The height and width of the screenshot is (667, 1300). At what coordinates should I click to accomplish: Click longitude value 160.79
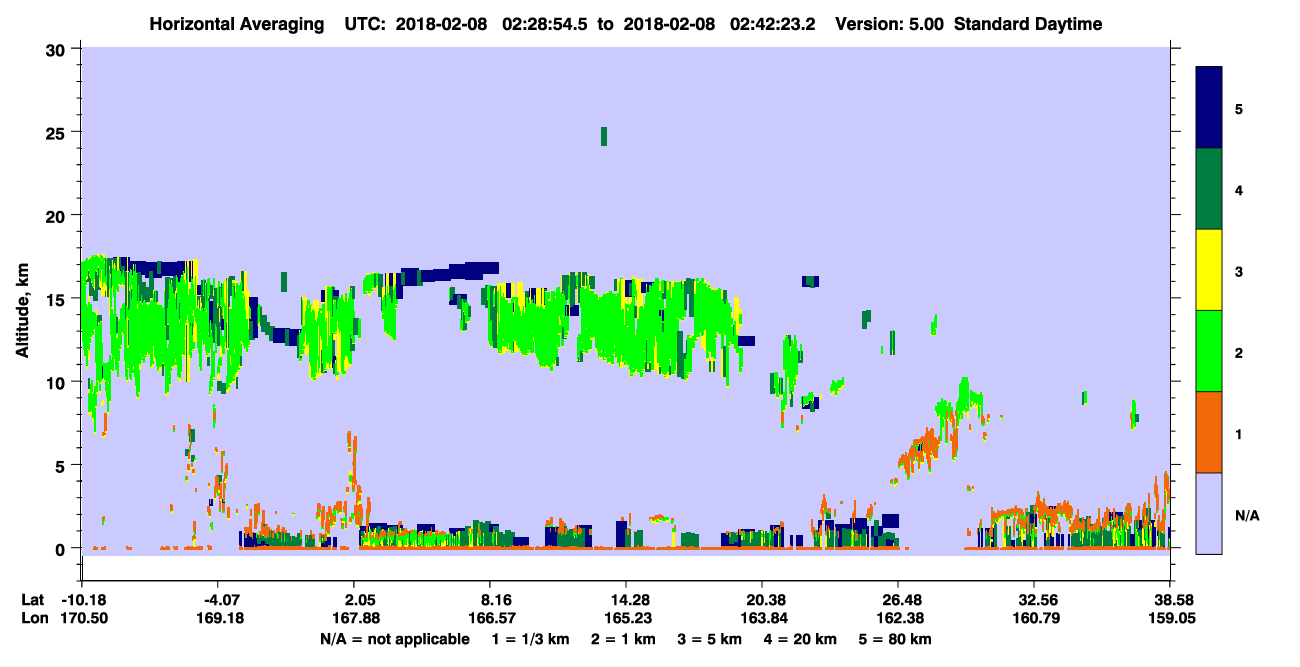[x=1034, y=618]
